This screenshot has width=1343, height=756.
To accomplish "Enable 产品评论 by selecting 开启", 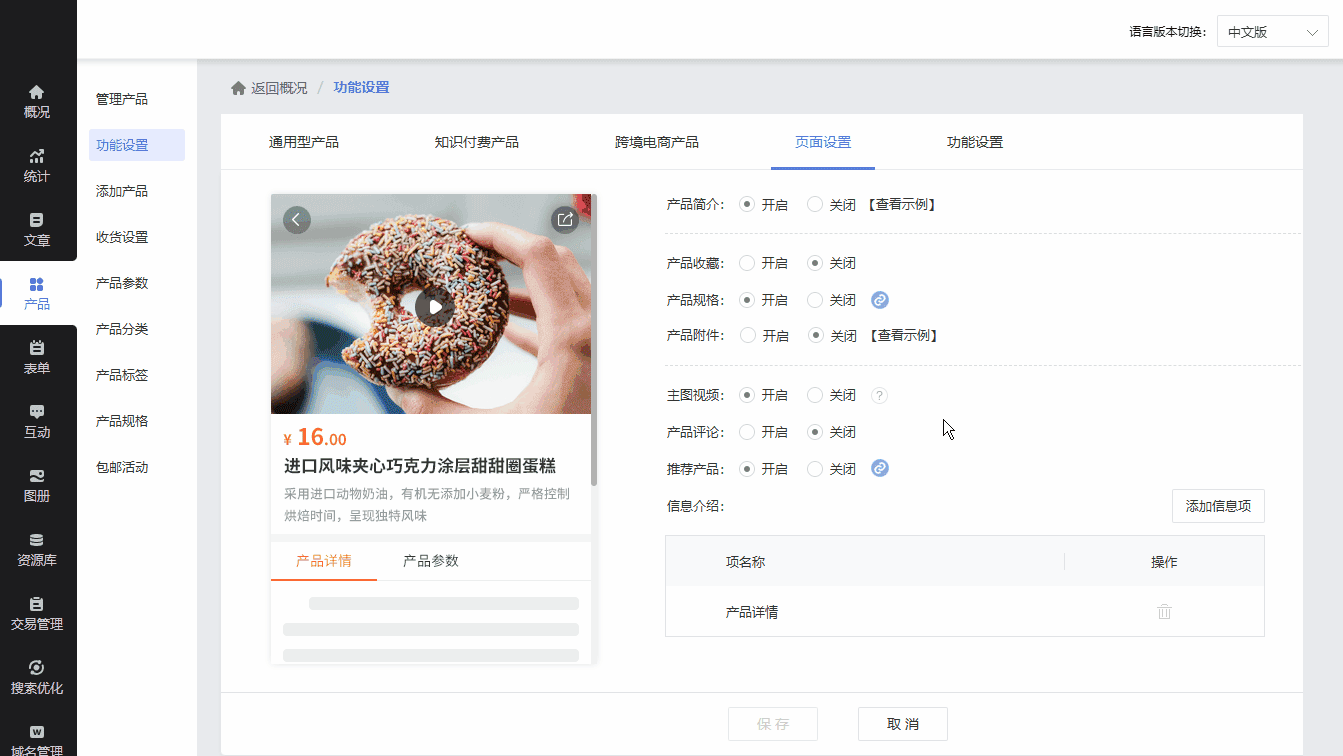I will [747, 432].
